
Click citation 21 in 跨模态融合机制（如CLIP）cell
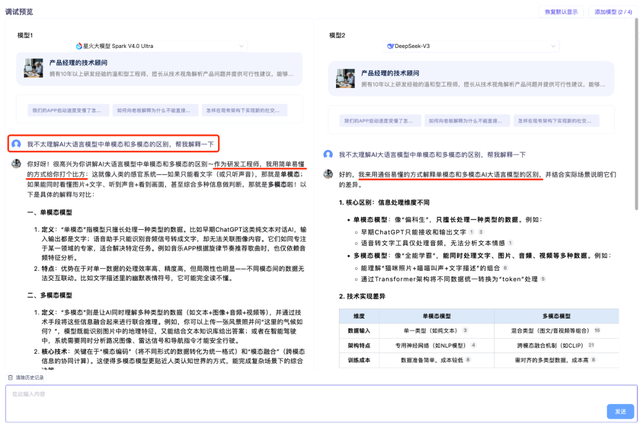click(x=591, y=345)
